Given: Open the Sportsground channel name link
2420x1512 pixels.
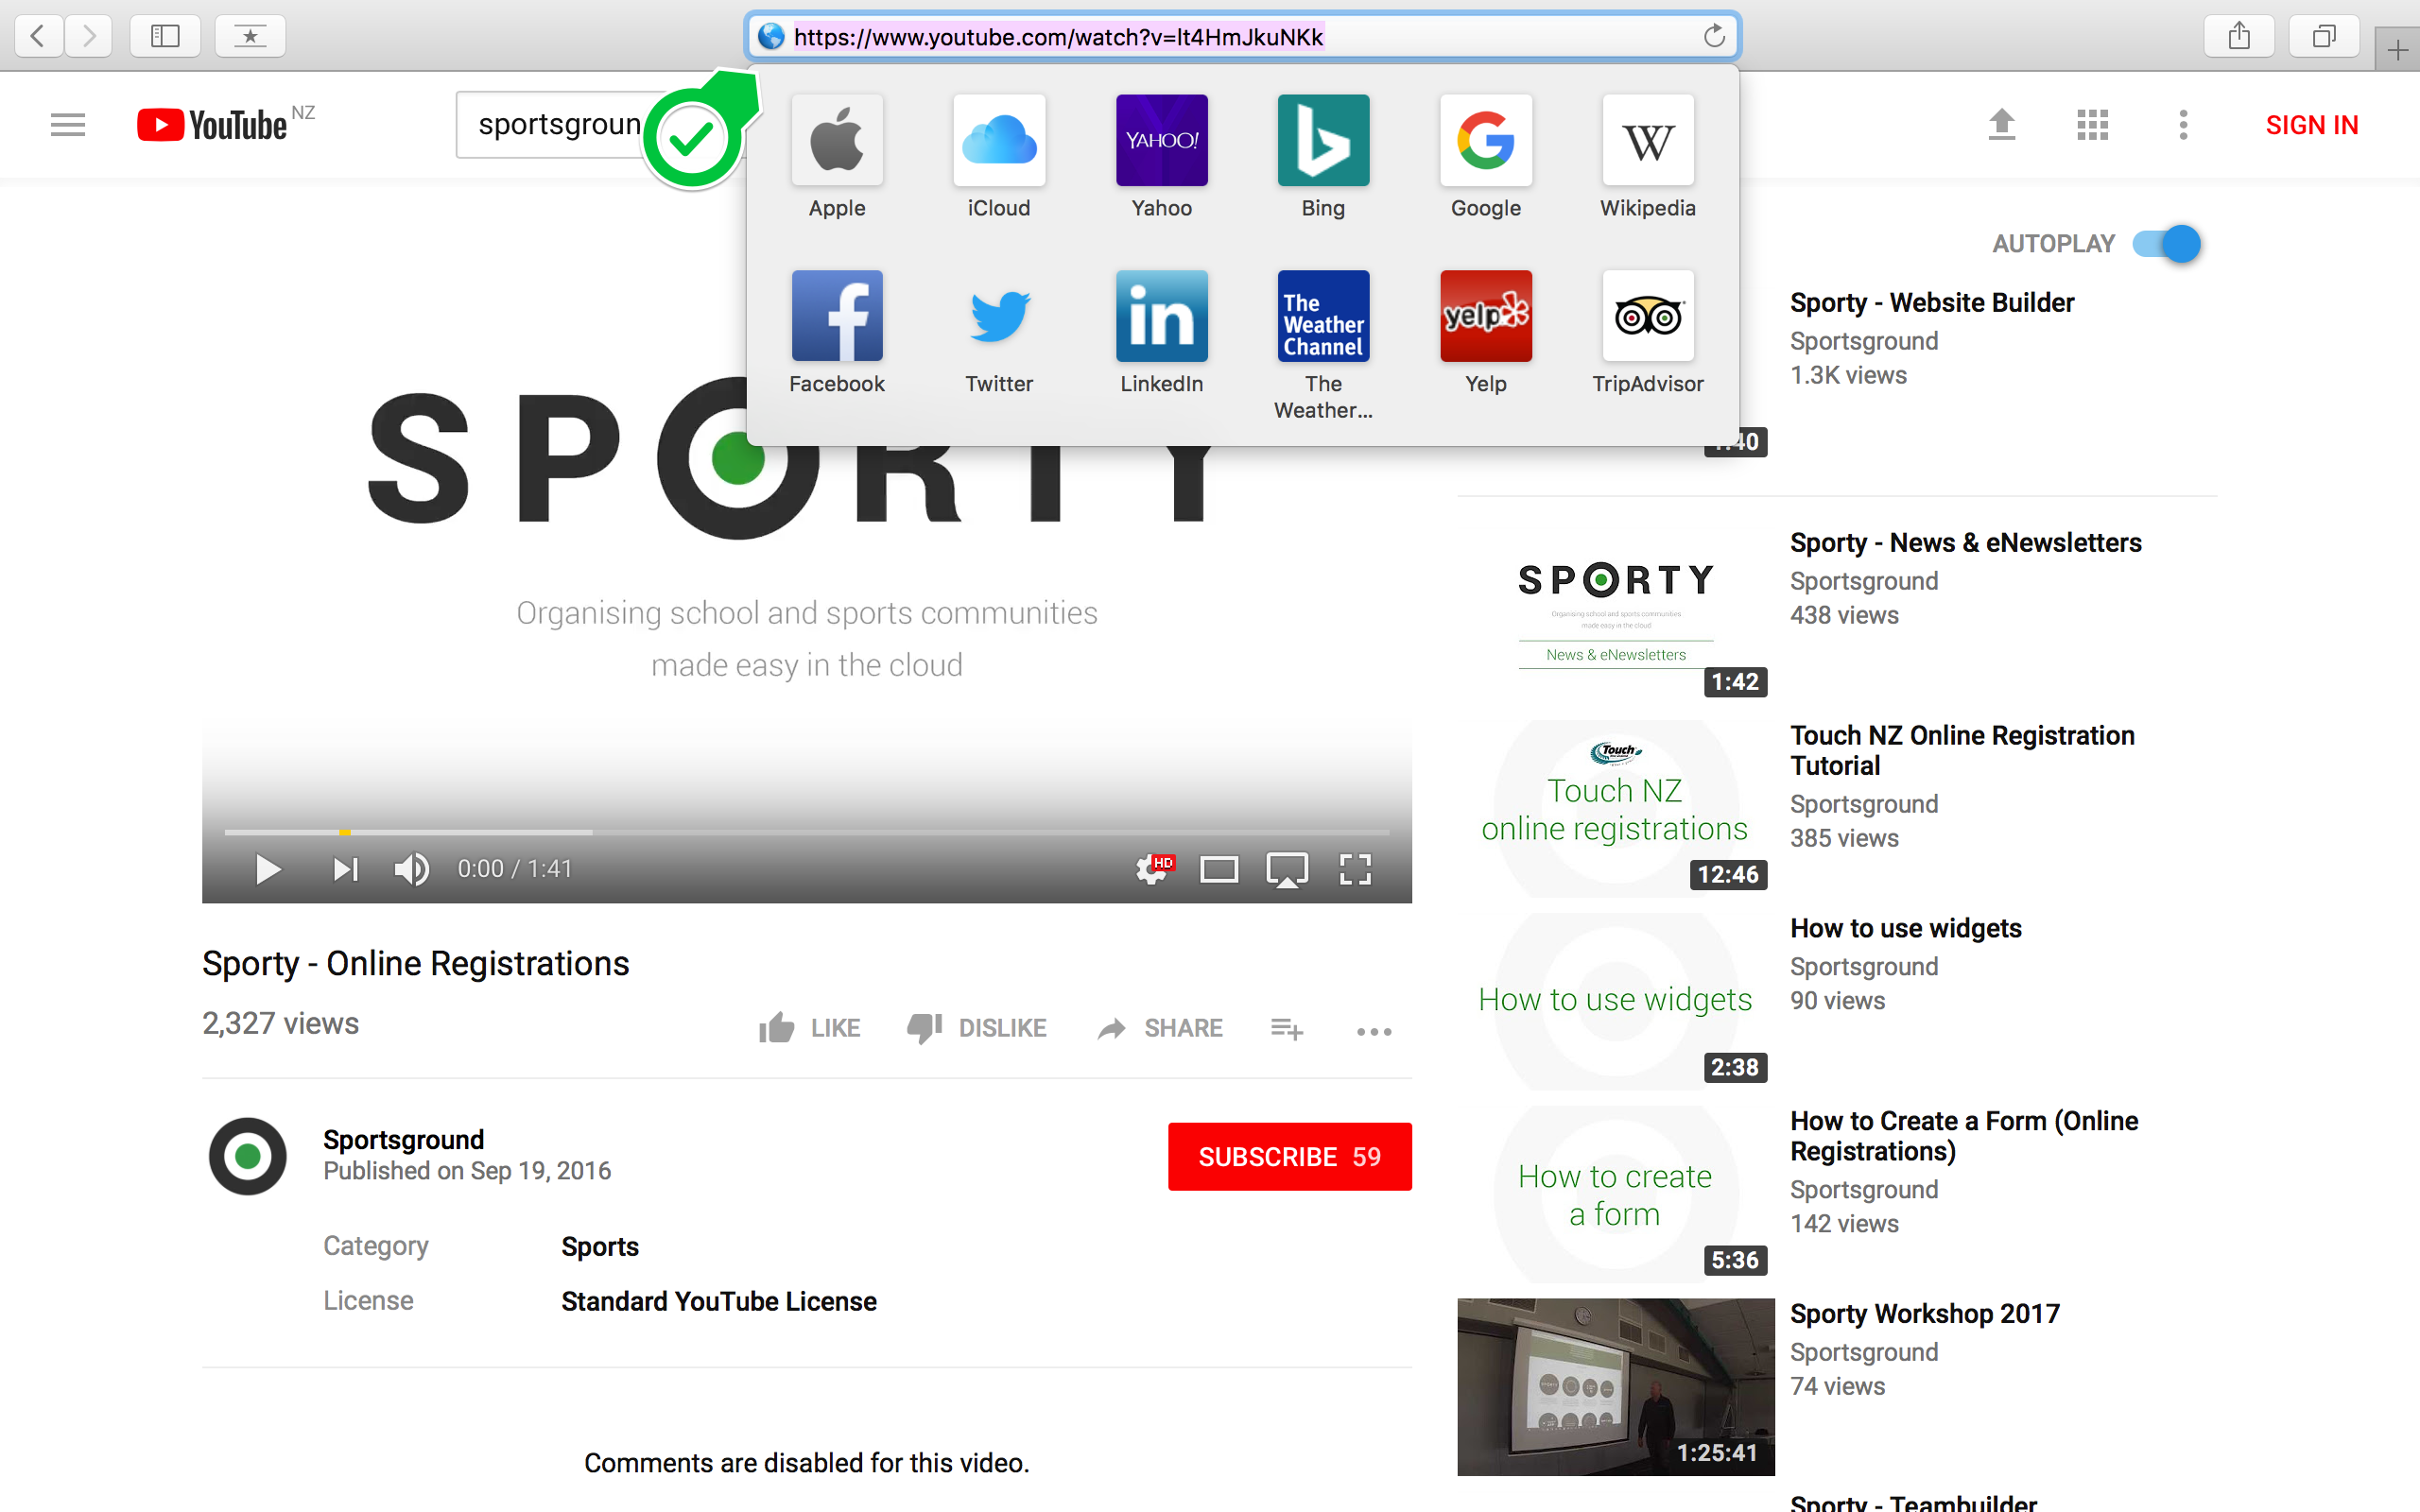Looking at the screenshot, I should [403, 1140].
